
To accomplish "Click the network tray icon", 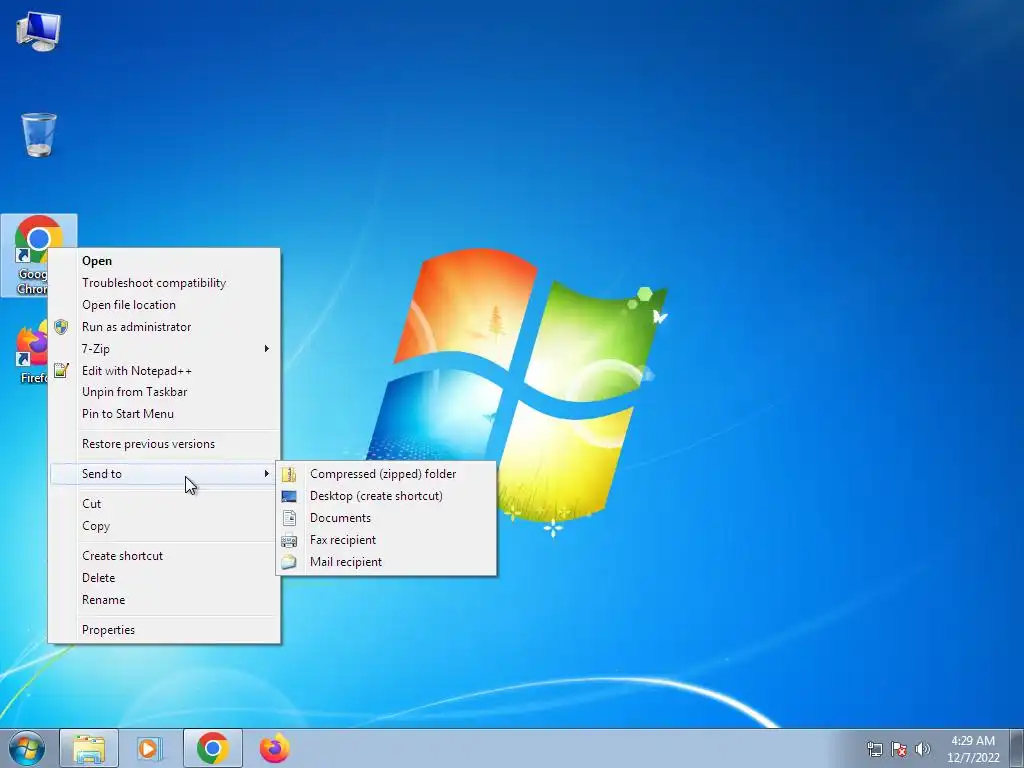I will (x=874, y=749).
